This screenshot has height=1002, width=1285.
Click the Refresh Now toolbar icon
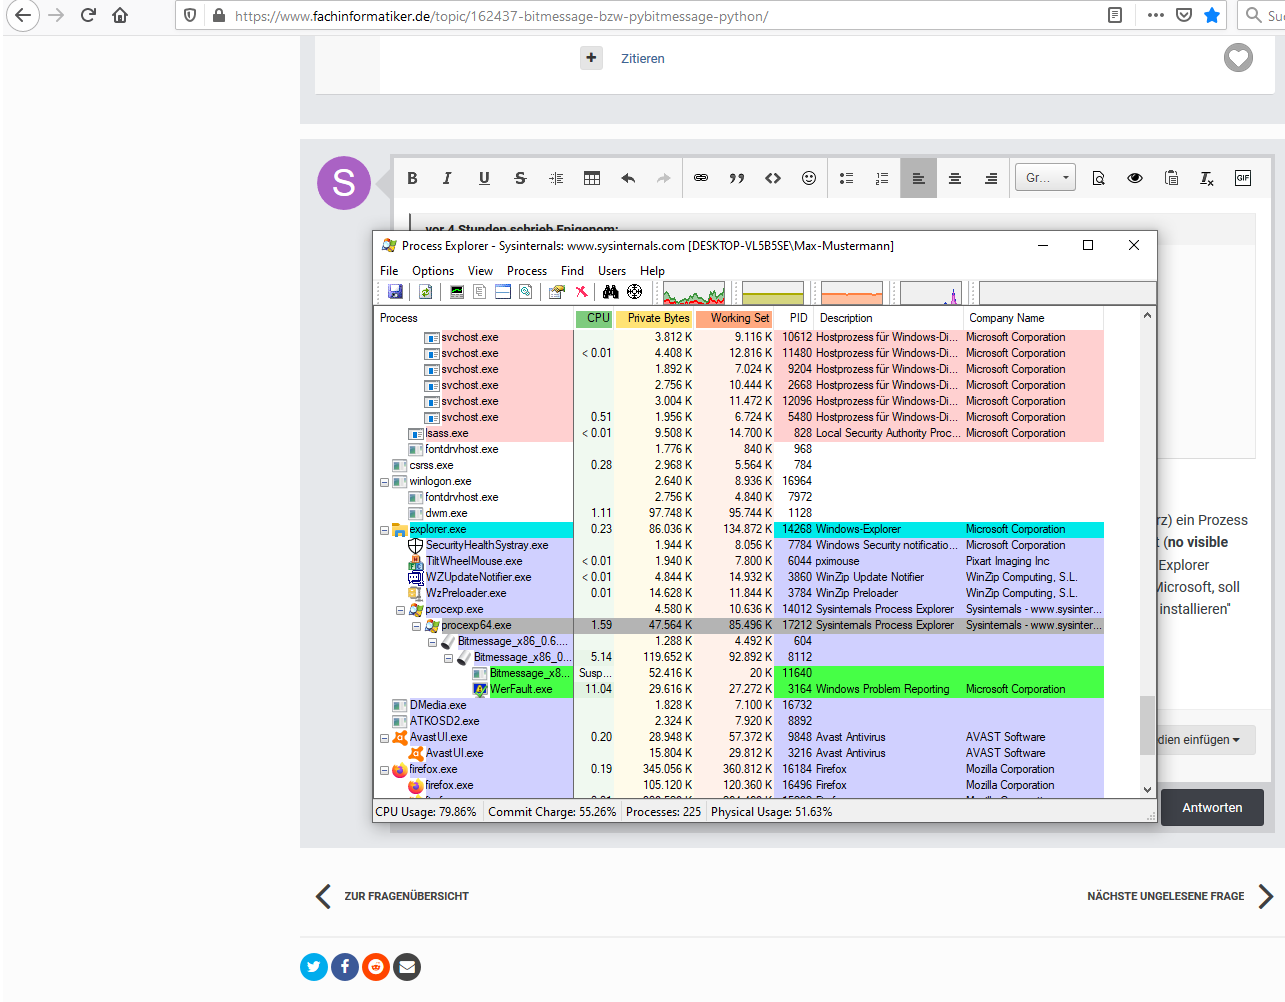click(x=426, y=292)
